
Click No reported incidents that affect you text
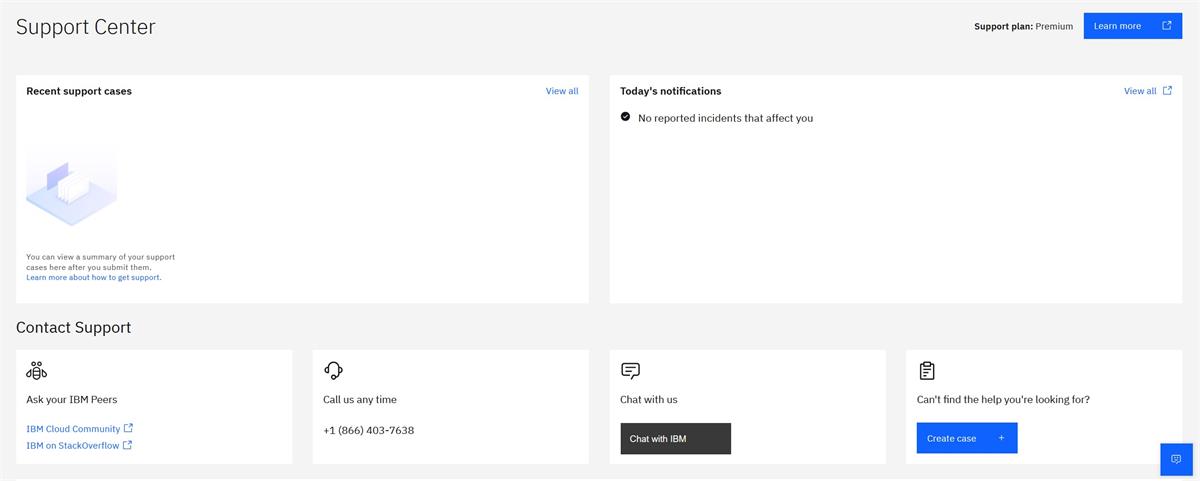pos(725,118)
